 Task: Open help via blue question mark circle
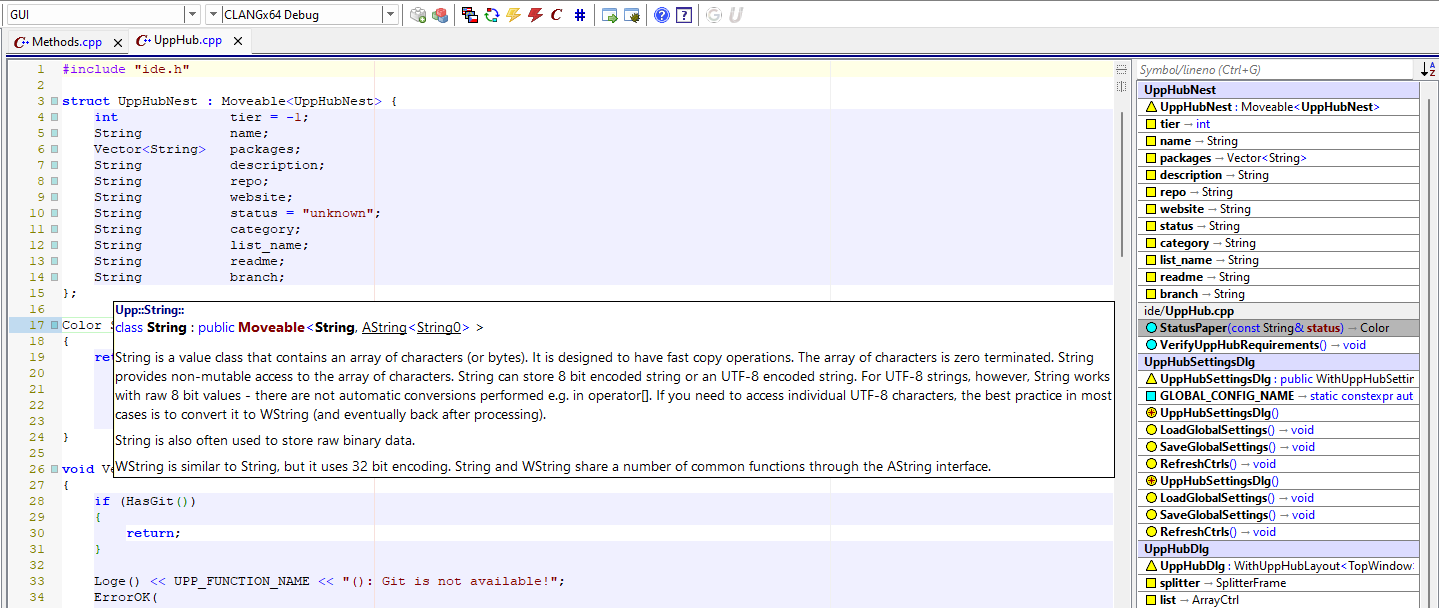pos(661,15)
